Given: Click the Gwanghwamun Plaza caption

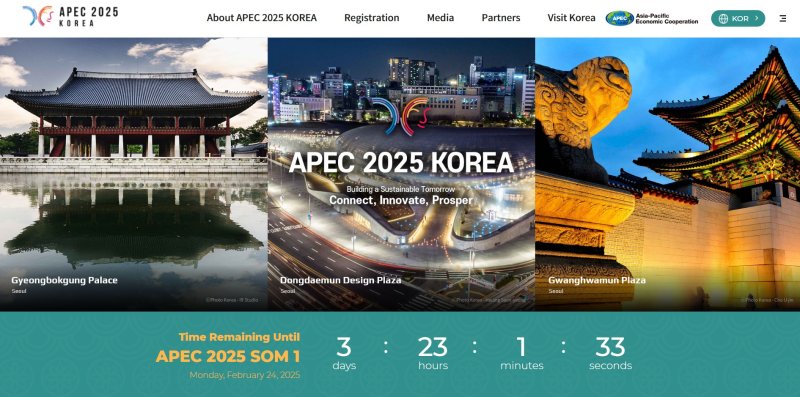Looking at the screenshot, I should coord(596,280).
